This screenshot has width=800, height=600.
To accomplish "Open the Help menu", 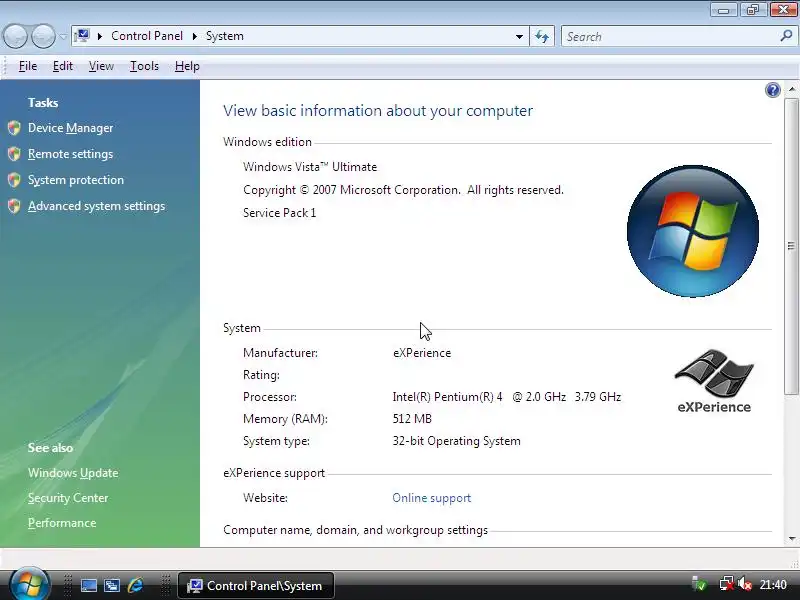I will (187, 66).
